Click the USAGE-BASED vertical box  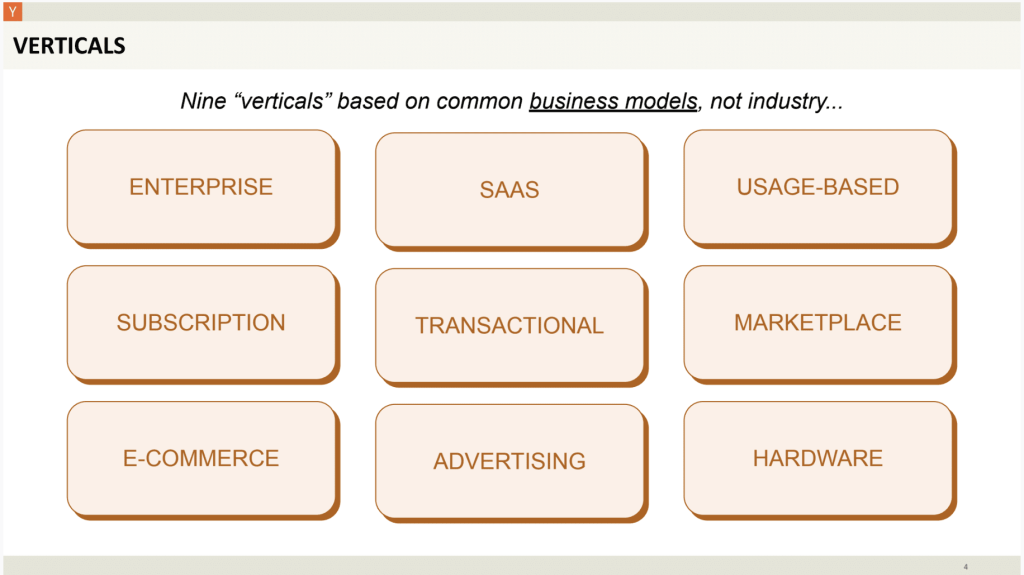[x=820, y=188]
